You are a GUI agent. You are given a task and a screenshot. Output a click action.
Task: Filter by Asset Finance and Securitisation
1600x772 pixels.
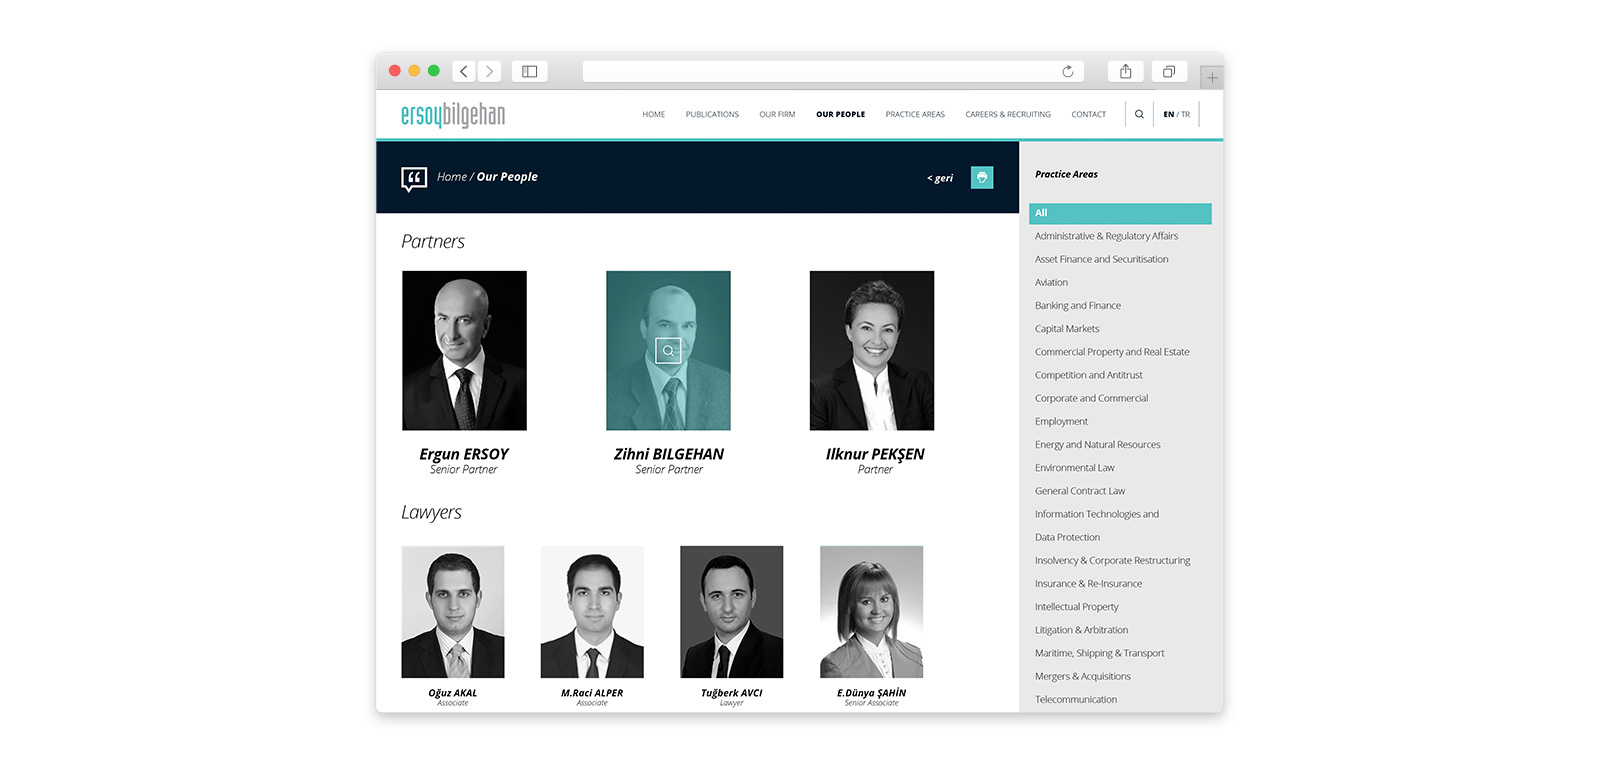[x=1101, y=259]
